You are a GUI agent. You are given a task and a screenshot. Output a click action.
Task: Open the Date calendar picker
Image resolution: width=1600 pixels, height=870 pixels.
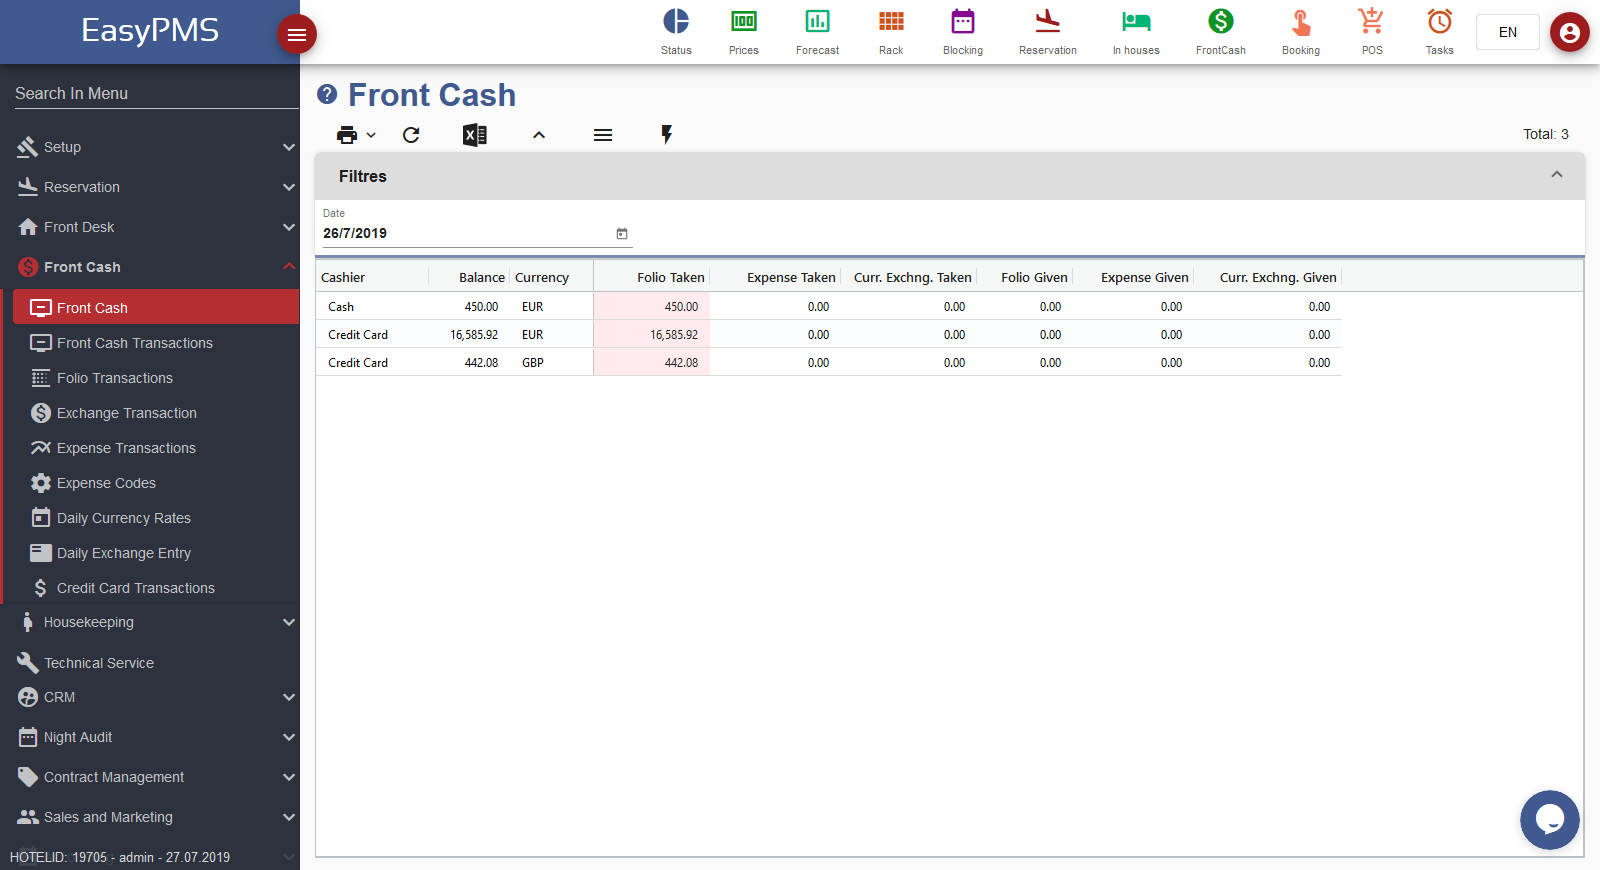pos(622,234)
